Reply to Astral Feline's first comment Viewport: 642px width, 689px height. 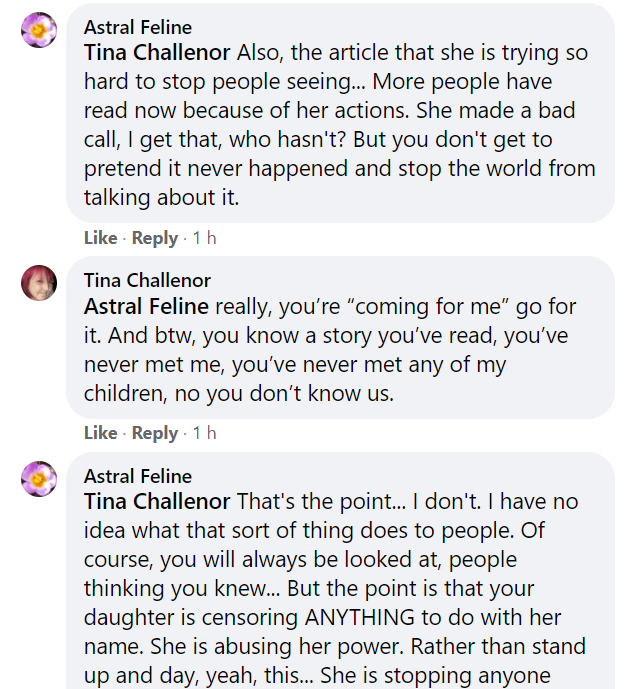tap(155, 238)
